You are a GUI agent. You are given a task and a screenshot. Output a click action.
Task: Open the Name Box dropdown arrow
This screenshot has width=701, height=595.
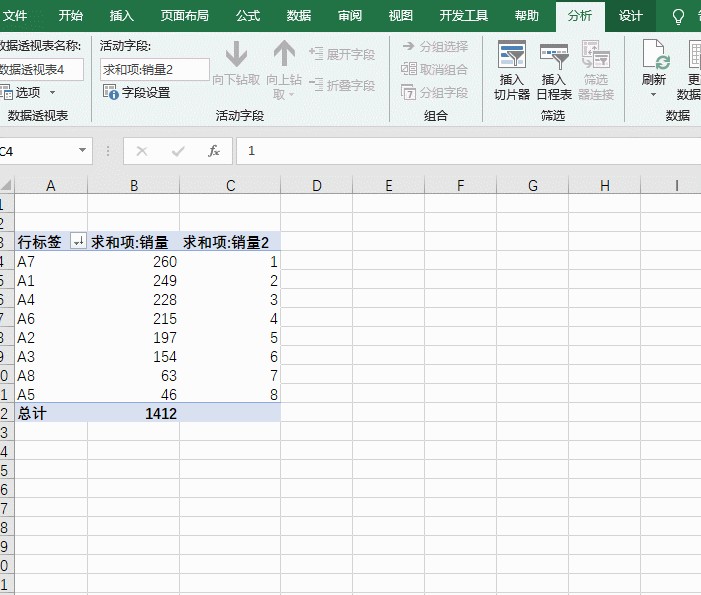pyautogui.click(x=82, y=150)
